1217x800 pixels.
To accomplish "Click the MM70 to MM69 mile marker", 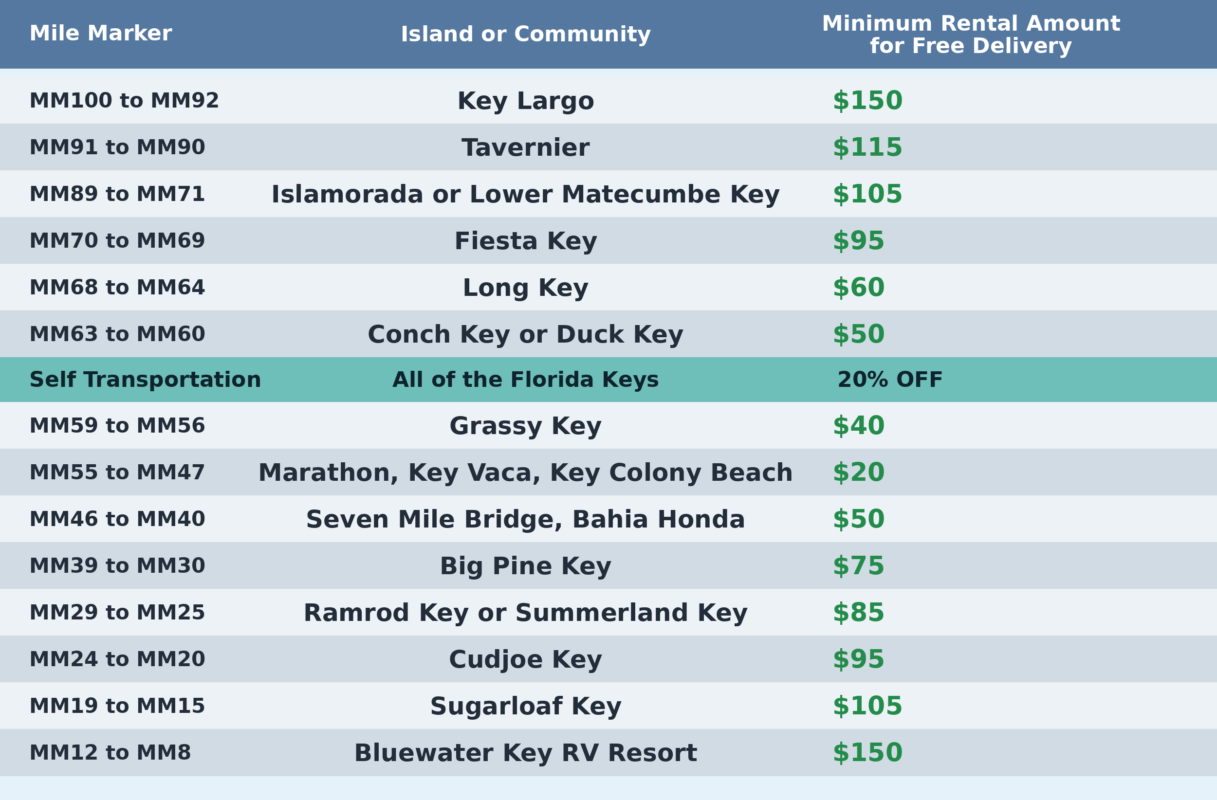I will [117, 241].
